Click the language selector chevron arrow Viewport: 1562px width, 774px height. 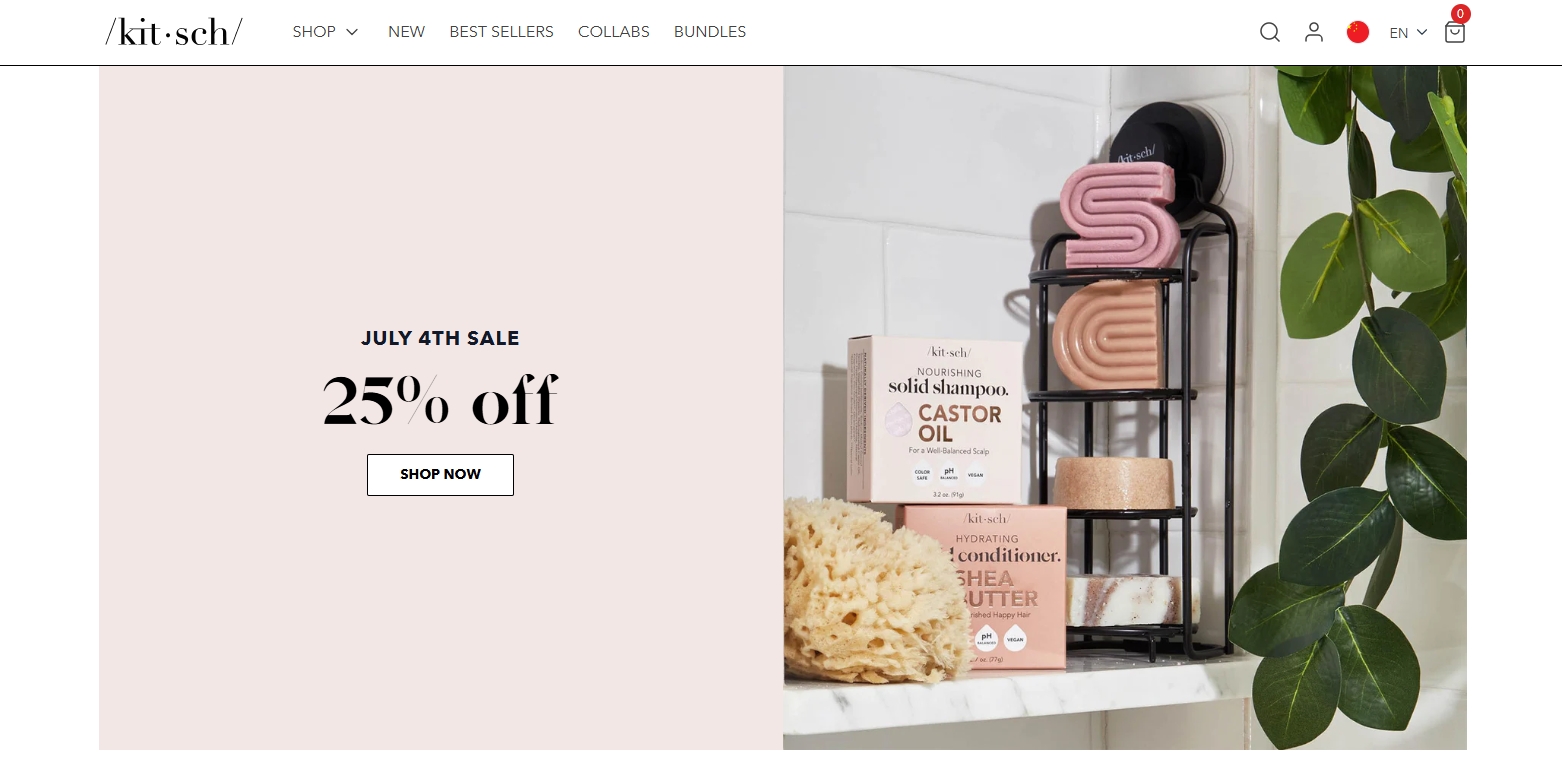click(1422, 32)
